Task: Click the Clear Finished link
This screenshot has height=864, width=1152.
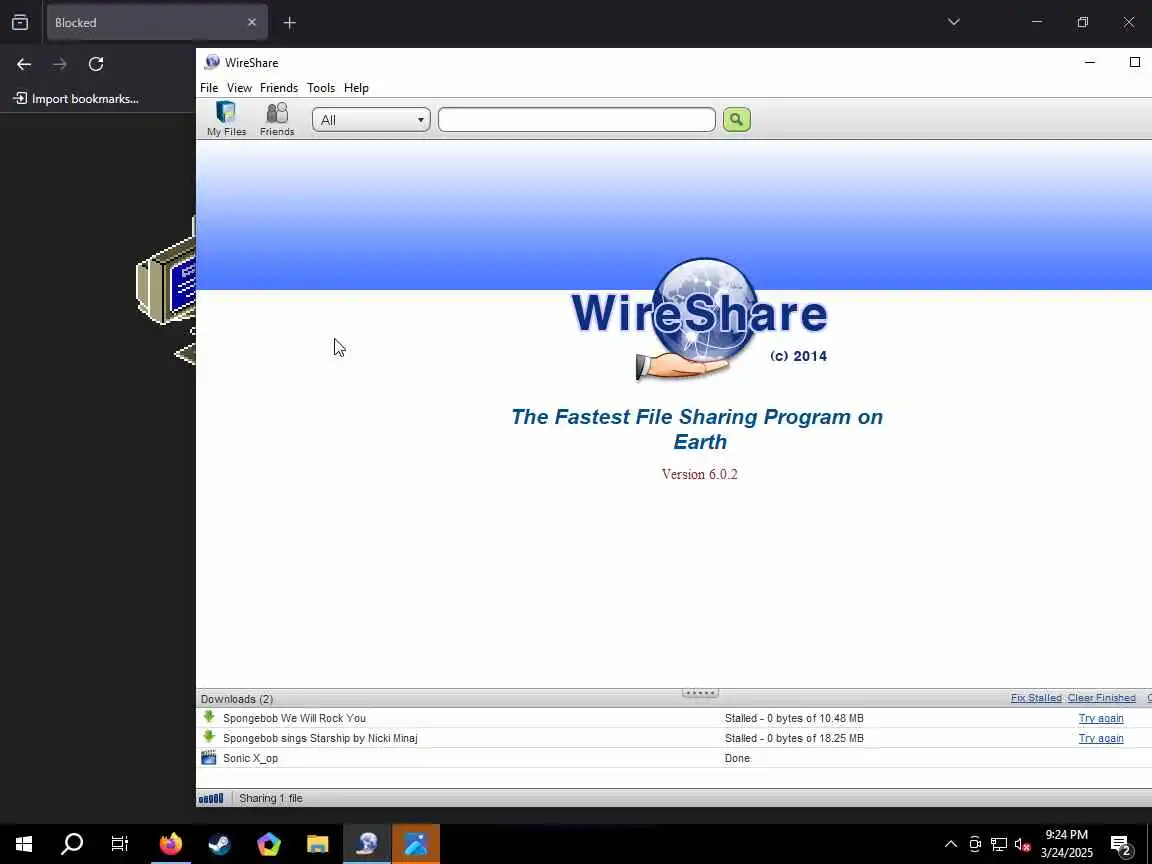Action: 1101,697
